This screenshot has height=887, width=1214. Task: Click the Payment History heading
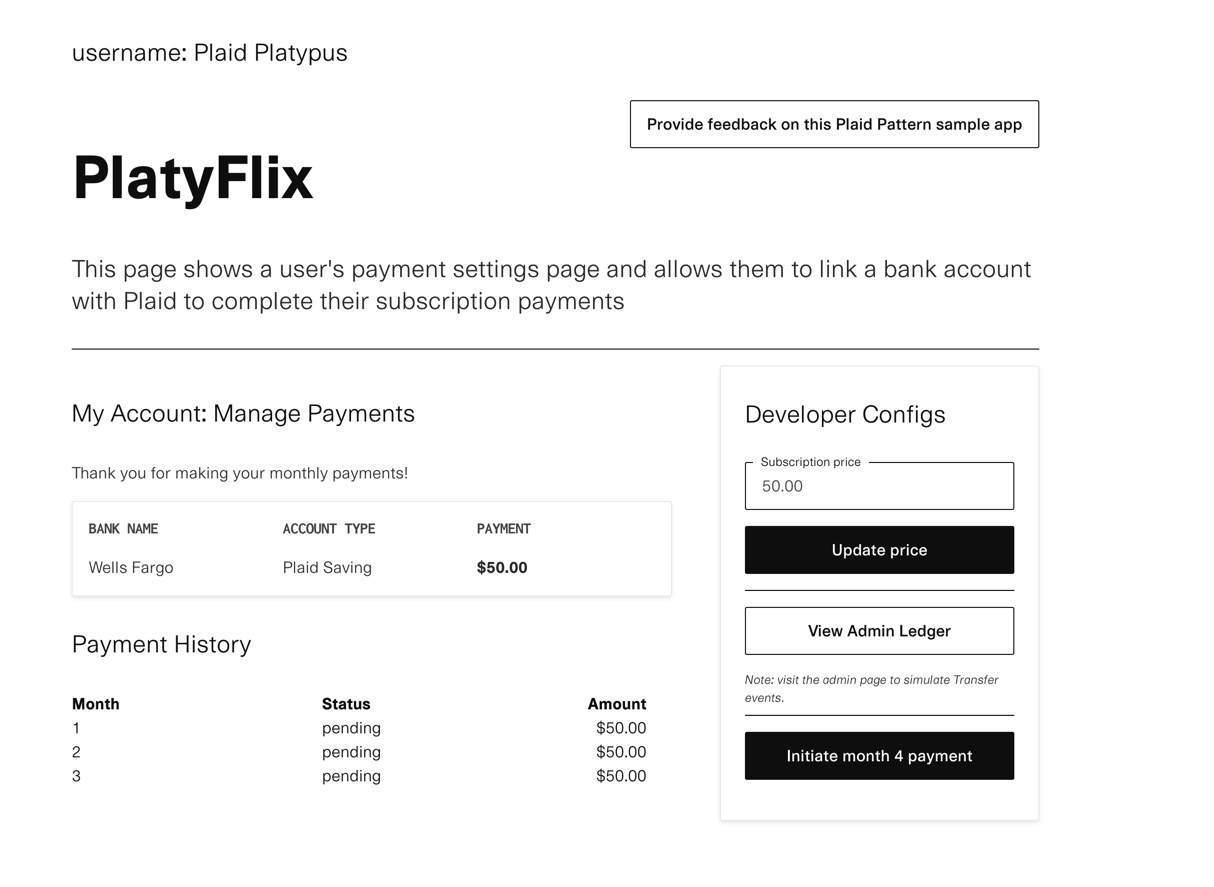tap(161, 644)
